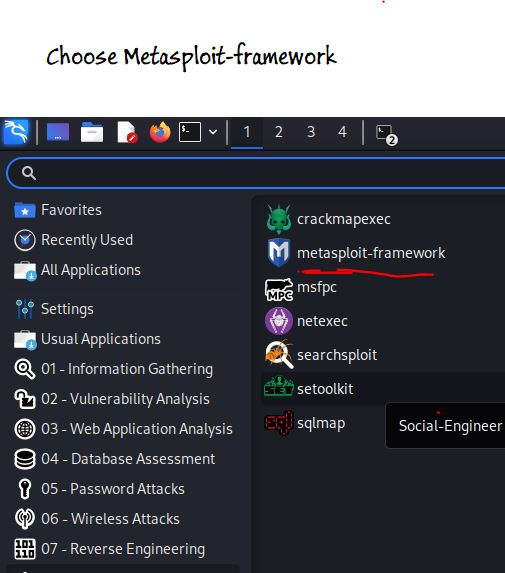Switch to workspace 2
Viewport: 505px width, 573px height.
point(279,132)
